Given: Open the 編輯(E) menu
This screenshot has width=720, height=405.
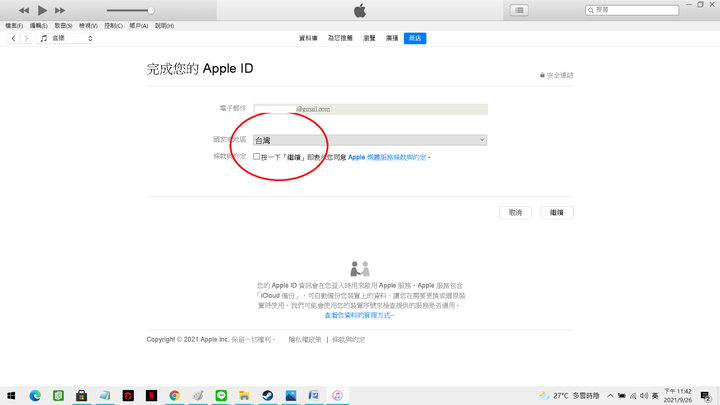Looking at the screenshot, I should point(39,26).
